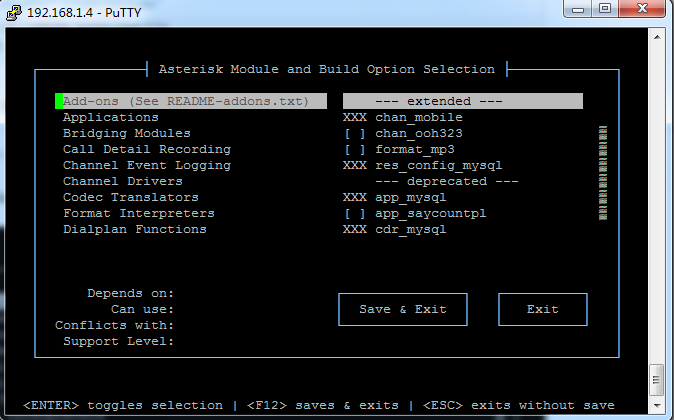Screen dimensions: 674x420
Task: Click the Save & Exit button
Action: pos(403,309)
